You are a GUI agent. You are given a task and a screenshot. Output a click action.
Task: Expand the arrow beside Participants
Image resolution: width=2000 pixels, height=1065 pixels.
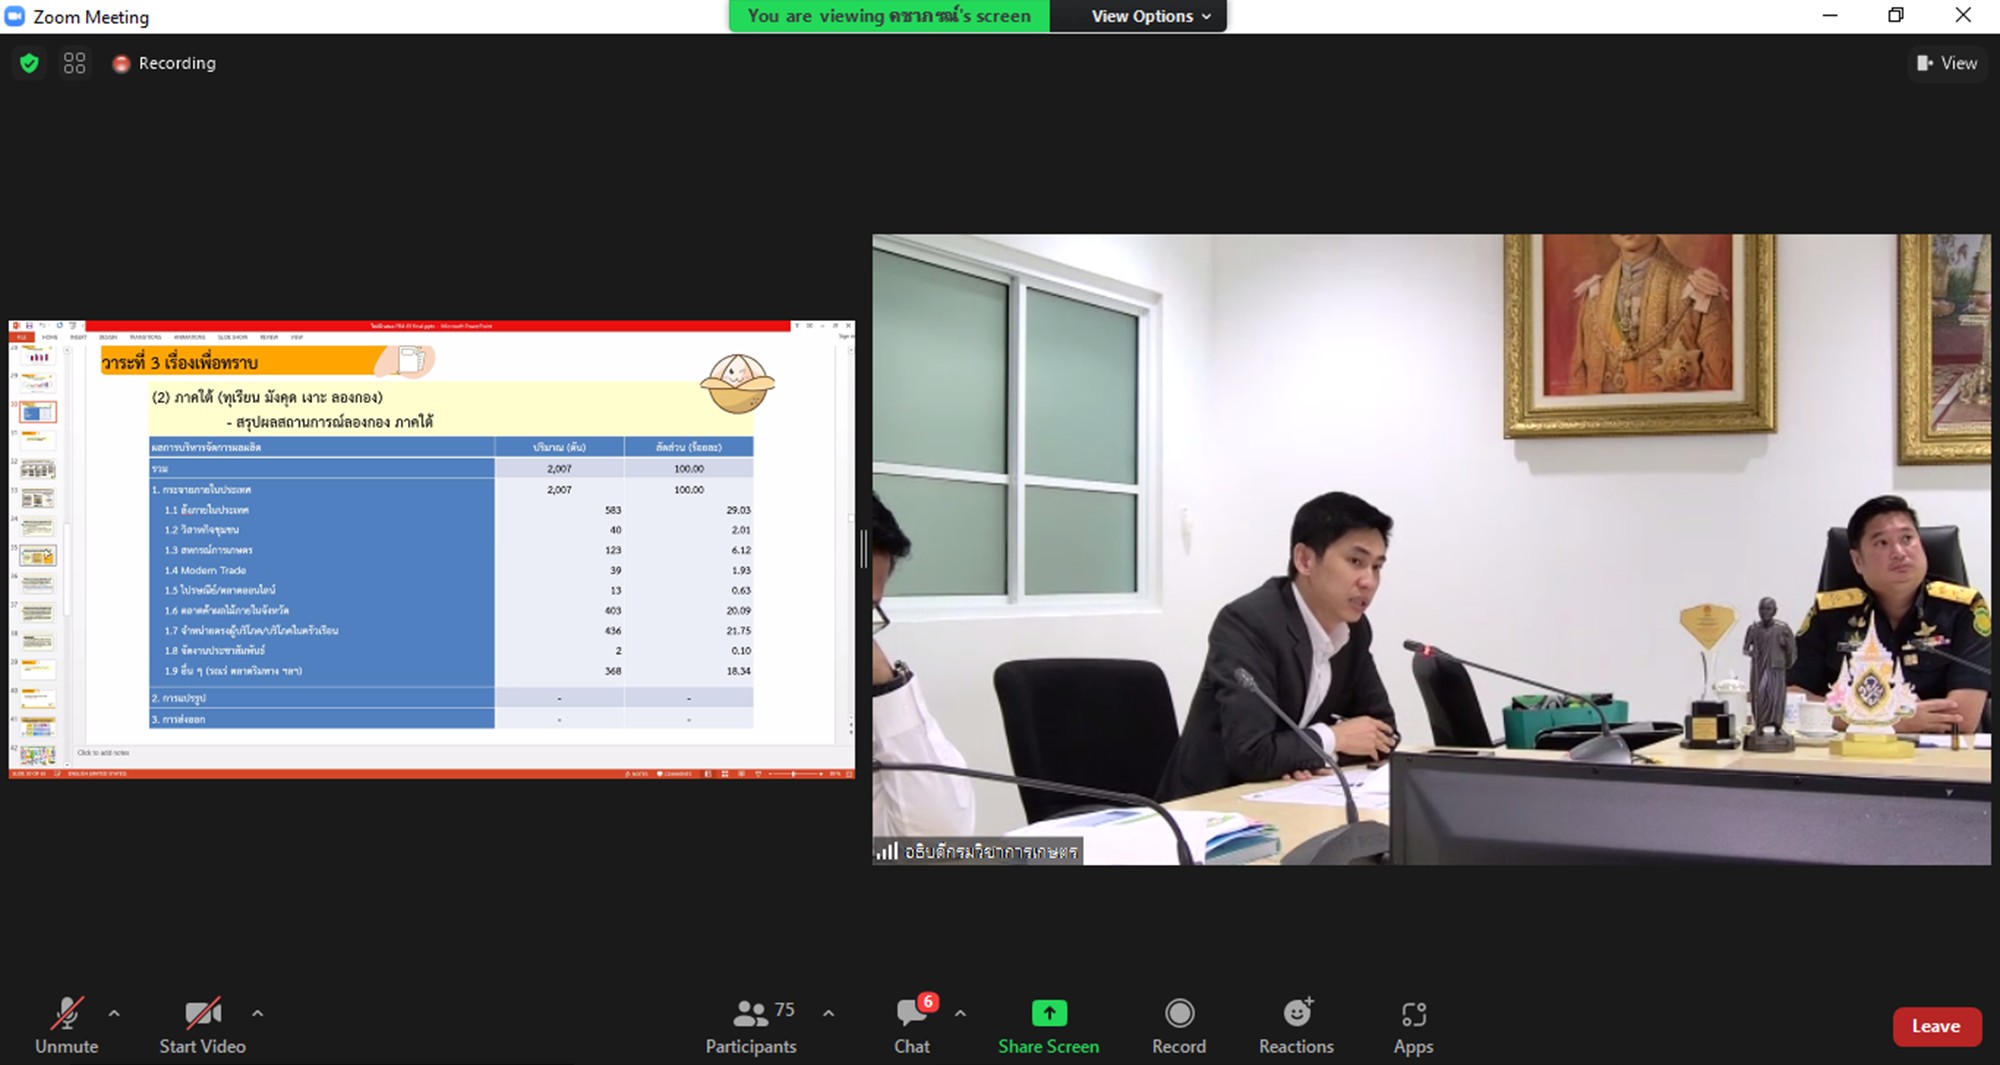coord(828,1013)
